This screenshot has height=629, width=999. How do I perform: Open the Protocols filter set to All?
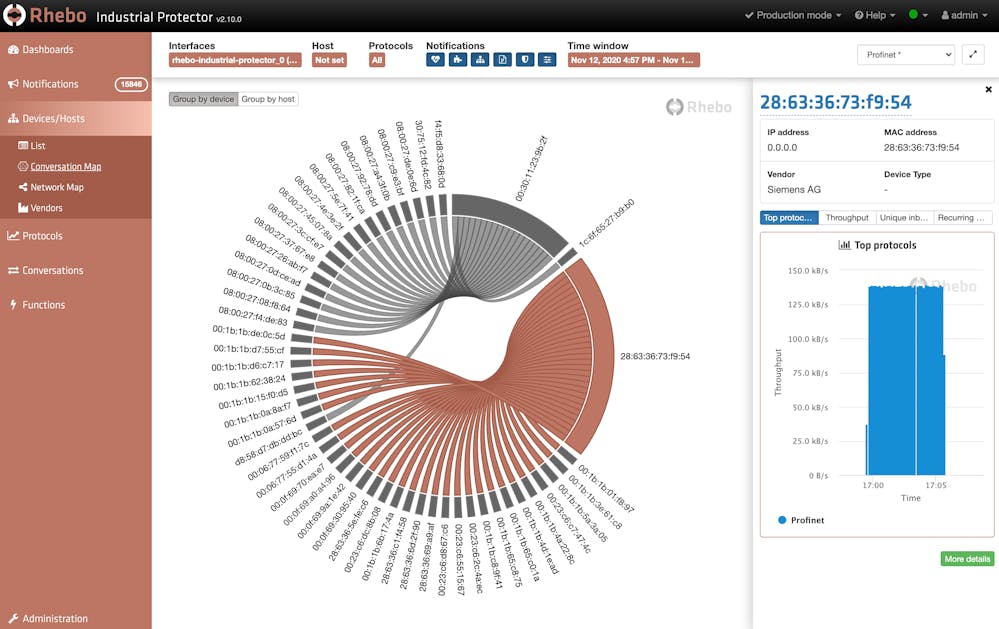[x=377, y=60]
